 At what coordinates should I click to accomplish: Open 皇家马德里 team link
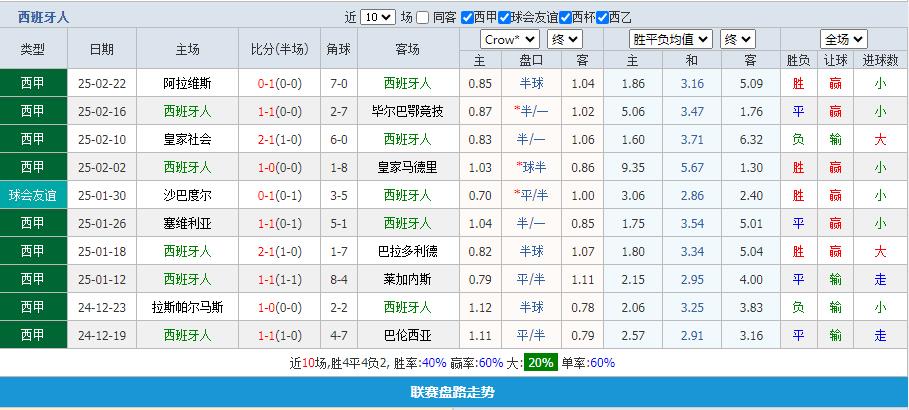pos(408,168)
